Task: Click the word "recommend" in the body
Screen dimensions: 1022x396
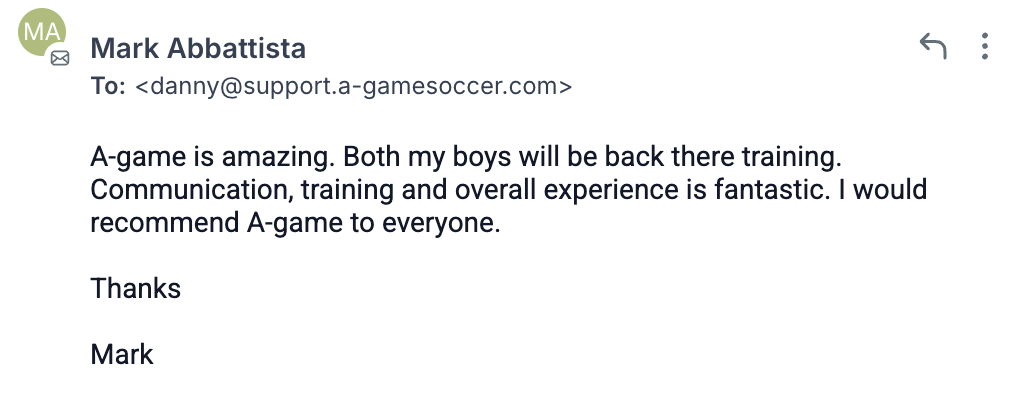Action: pos(165,223)
